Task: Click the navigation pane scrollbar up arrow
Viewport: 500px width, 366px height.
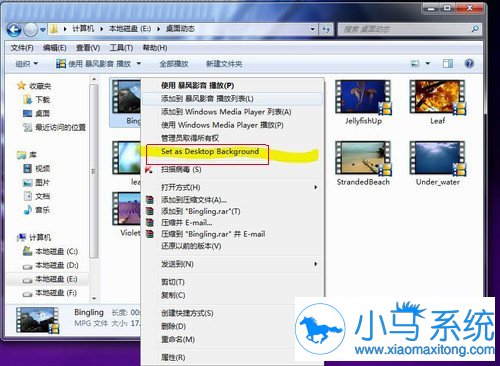Action: [94, 79]
